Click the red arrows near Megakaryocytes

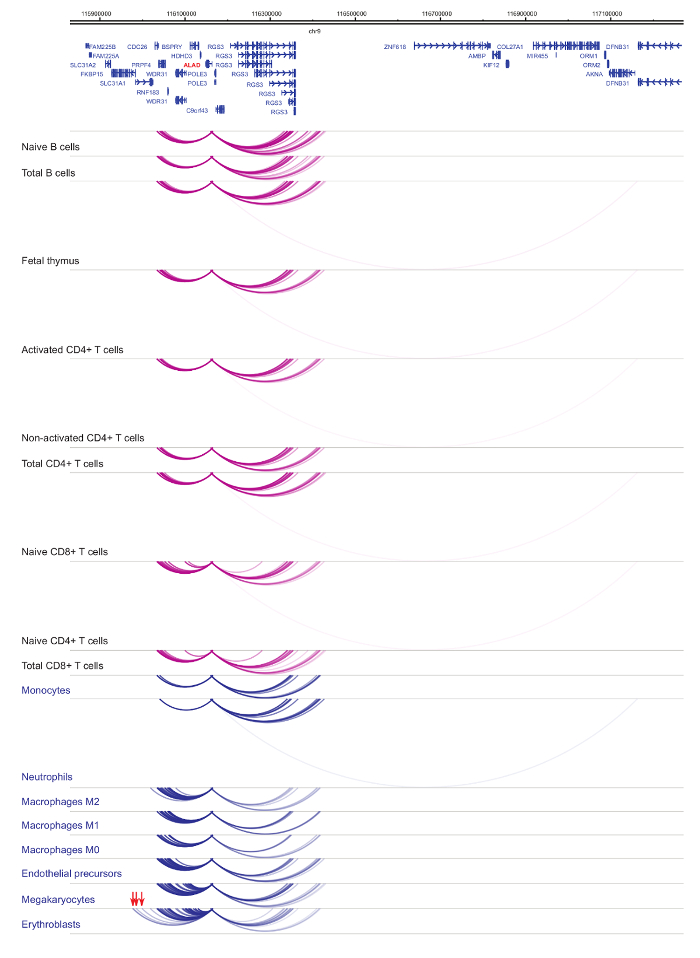tap(138, 899)
